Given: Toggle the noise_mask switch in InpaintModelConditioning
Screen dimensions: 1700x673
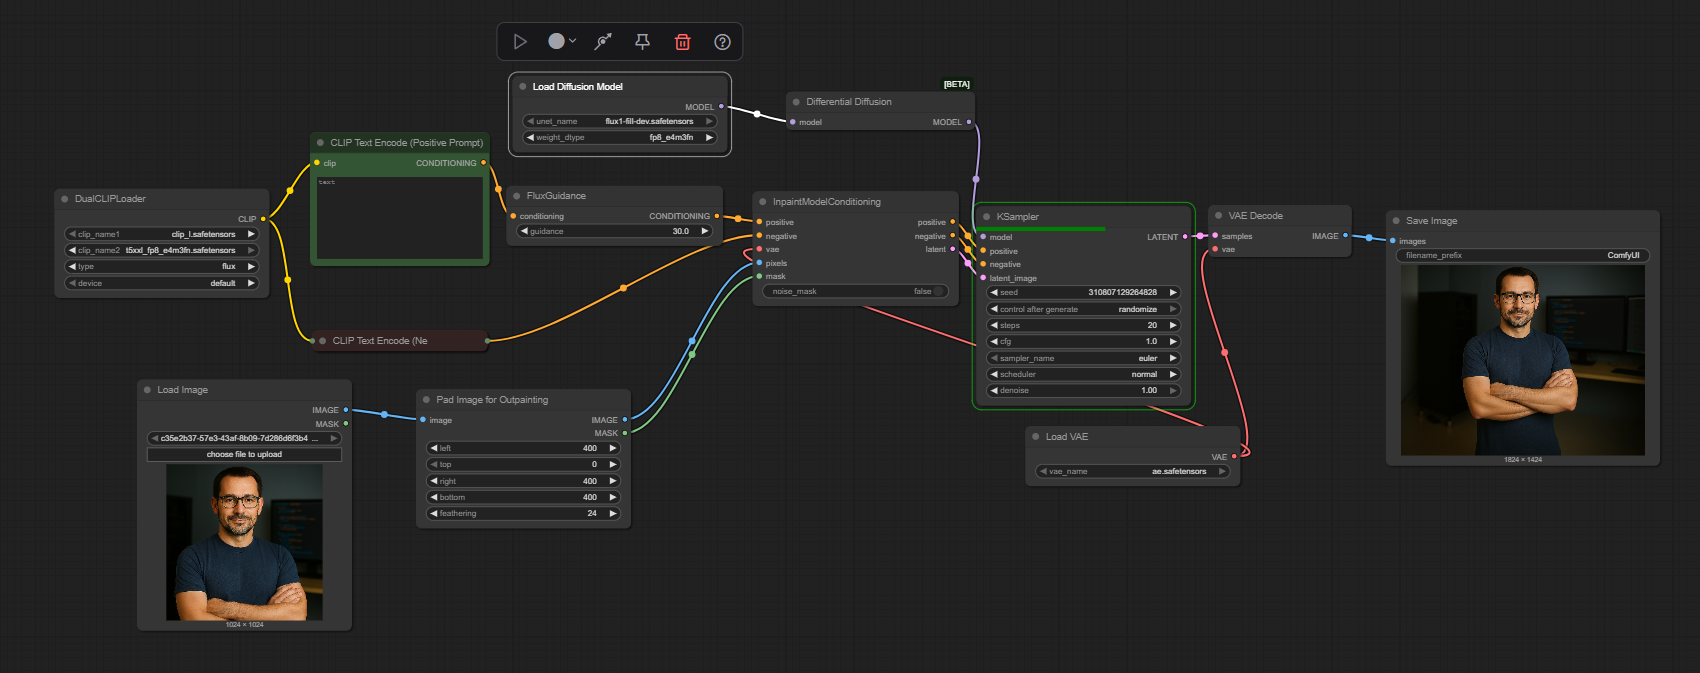Looking at the screenshot, I should (939, 292).
